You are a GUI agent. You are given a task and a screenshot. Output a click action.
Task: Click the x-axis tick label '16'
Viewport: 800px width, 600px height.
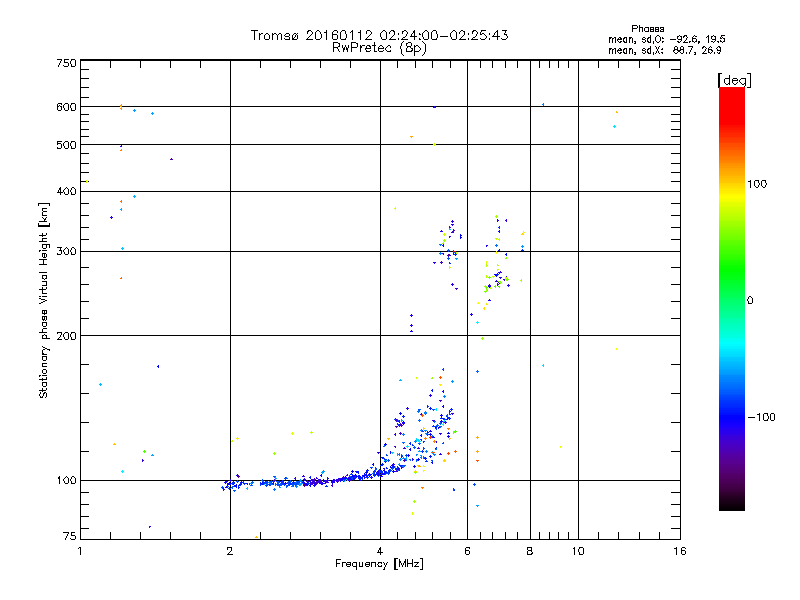680,551
